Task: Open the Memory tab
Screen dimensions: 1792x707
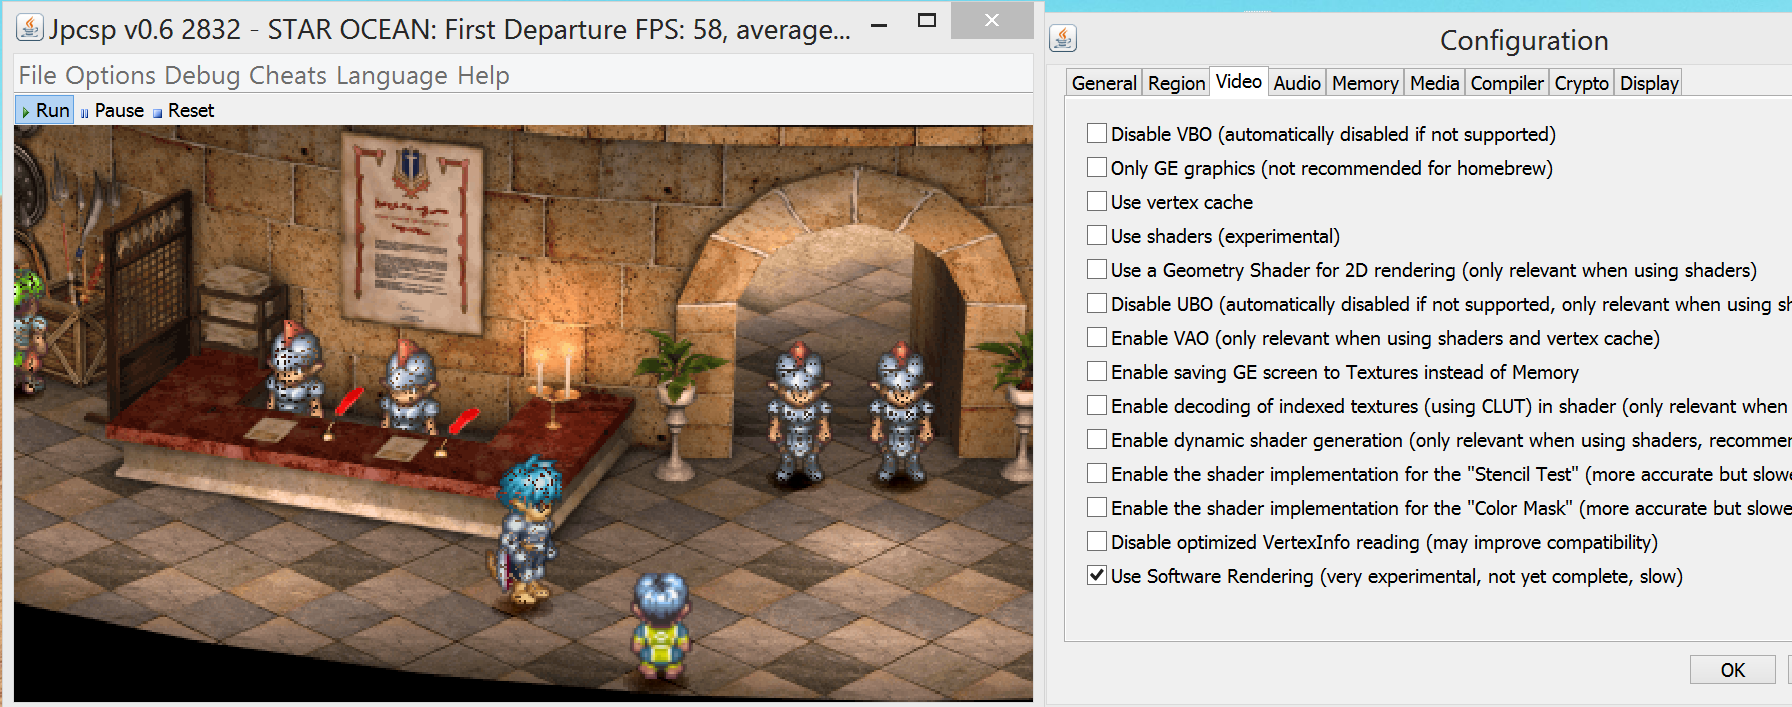Action: coord(1365,83)
